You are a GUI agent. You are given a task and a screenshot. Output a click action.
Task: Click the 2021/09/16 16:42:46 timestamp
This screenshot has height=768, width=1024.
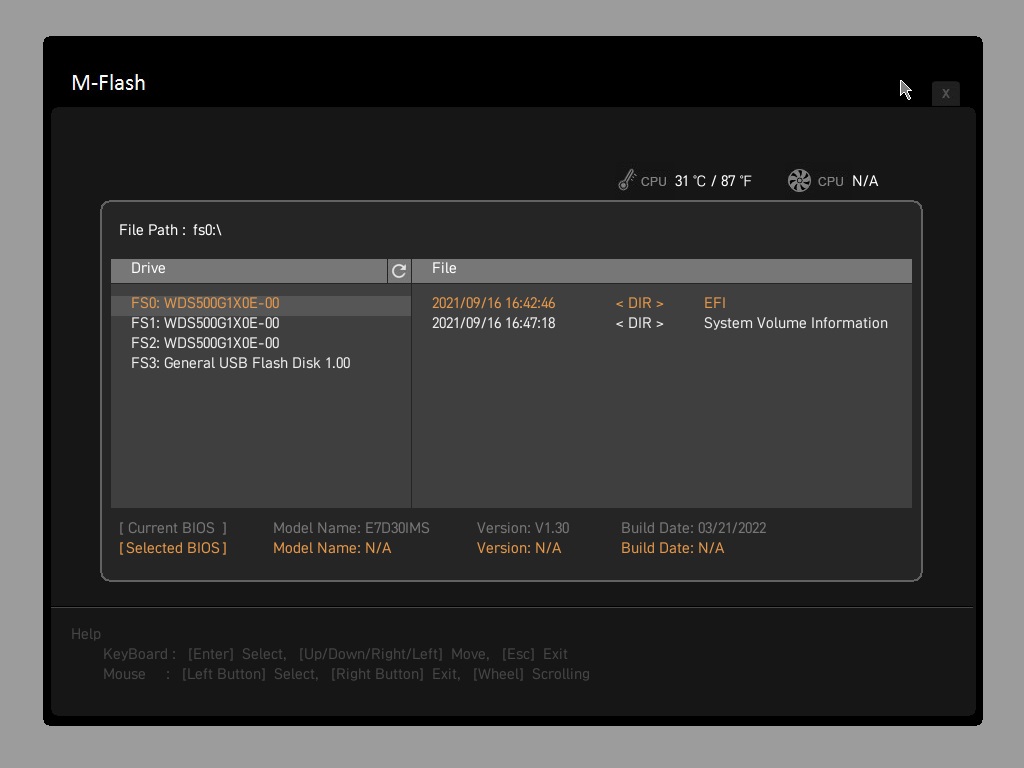coord(493,303)
